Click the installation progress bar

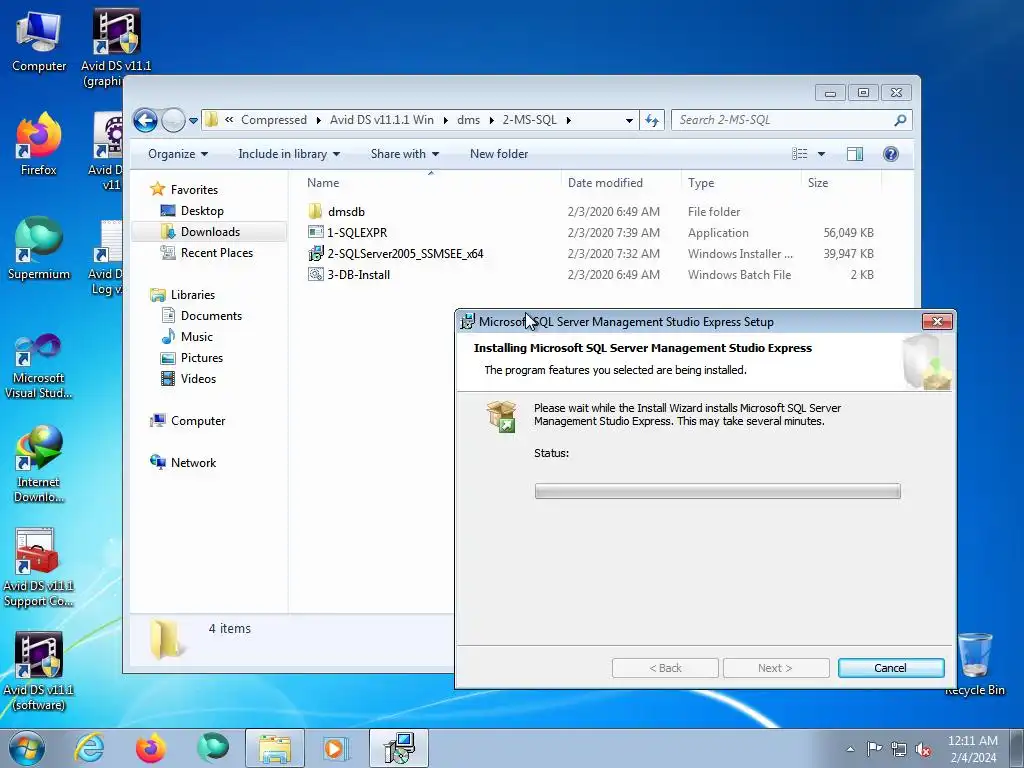(718, 491)
